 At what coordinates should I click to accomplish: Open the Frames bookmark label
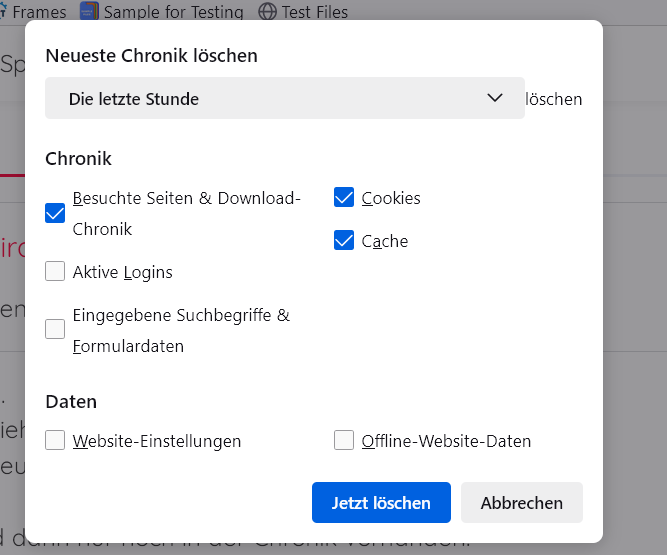[x=40, y=12]
